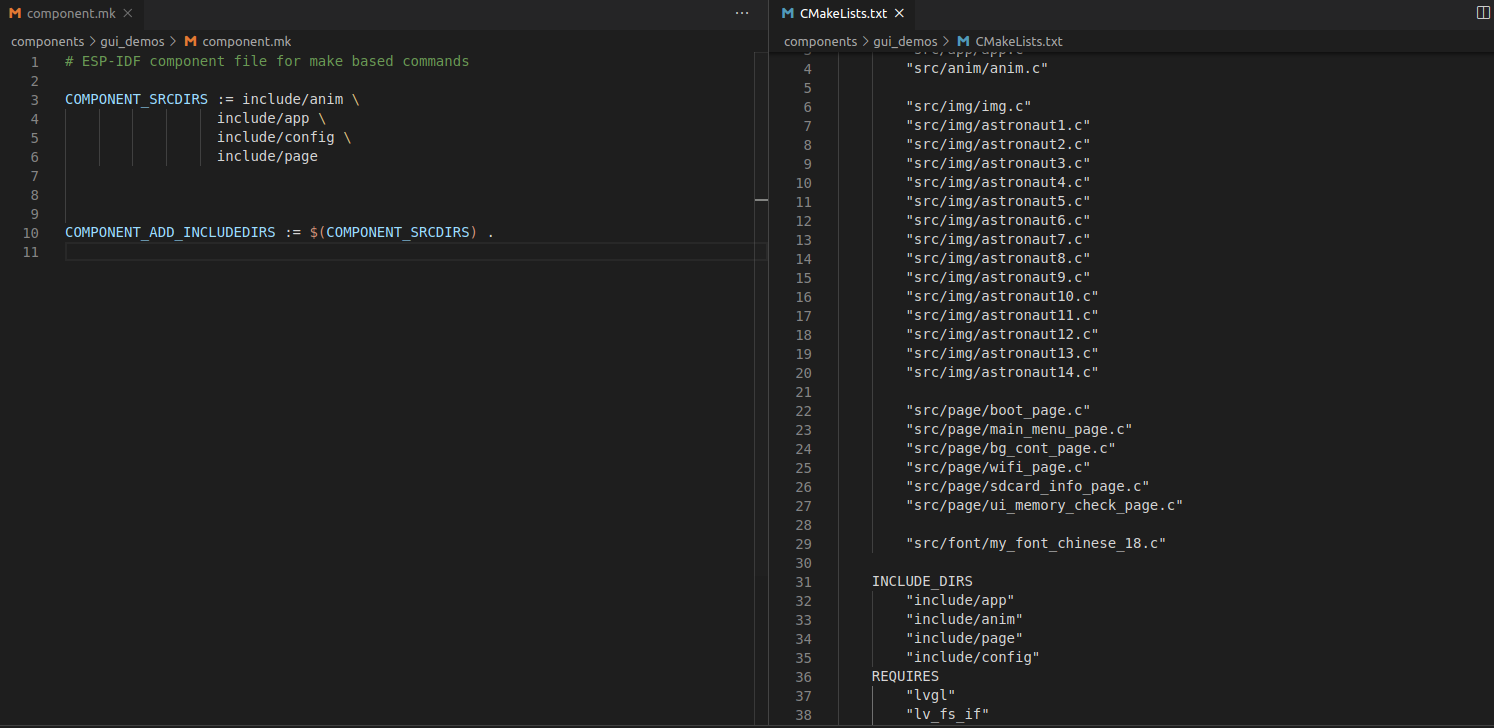The height and width of the screenshot is (728, 1494).
Task: Click "src/img/astronaut10.c" line
Action: coord(1002,297)
